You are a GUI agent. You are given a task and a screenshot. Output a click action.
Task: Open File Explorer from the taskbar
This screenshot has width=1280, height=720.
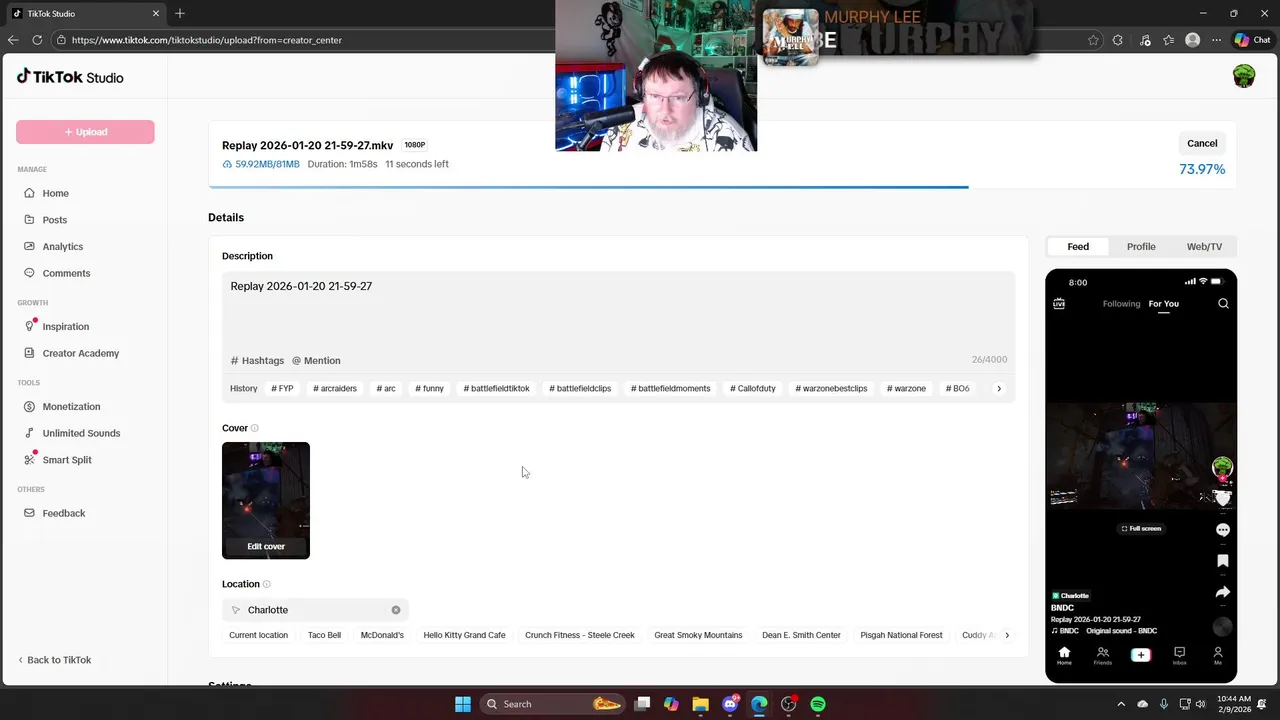coord(700,704)
